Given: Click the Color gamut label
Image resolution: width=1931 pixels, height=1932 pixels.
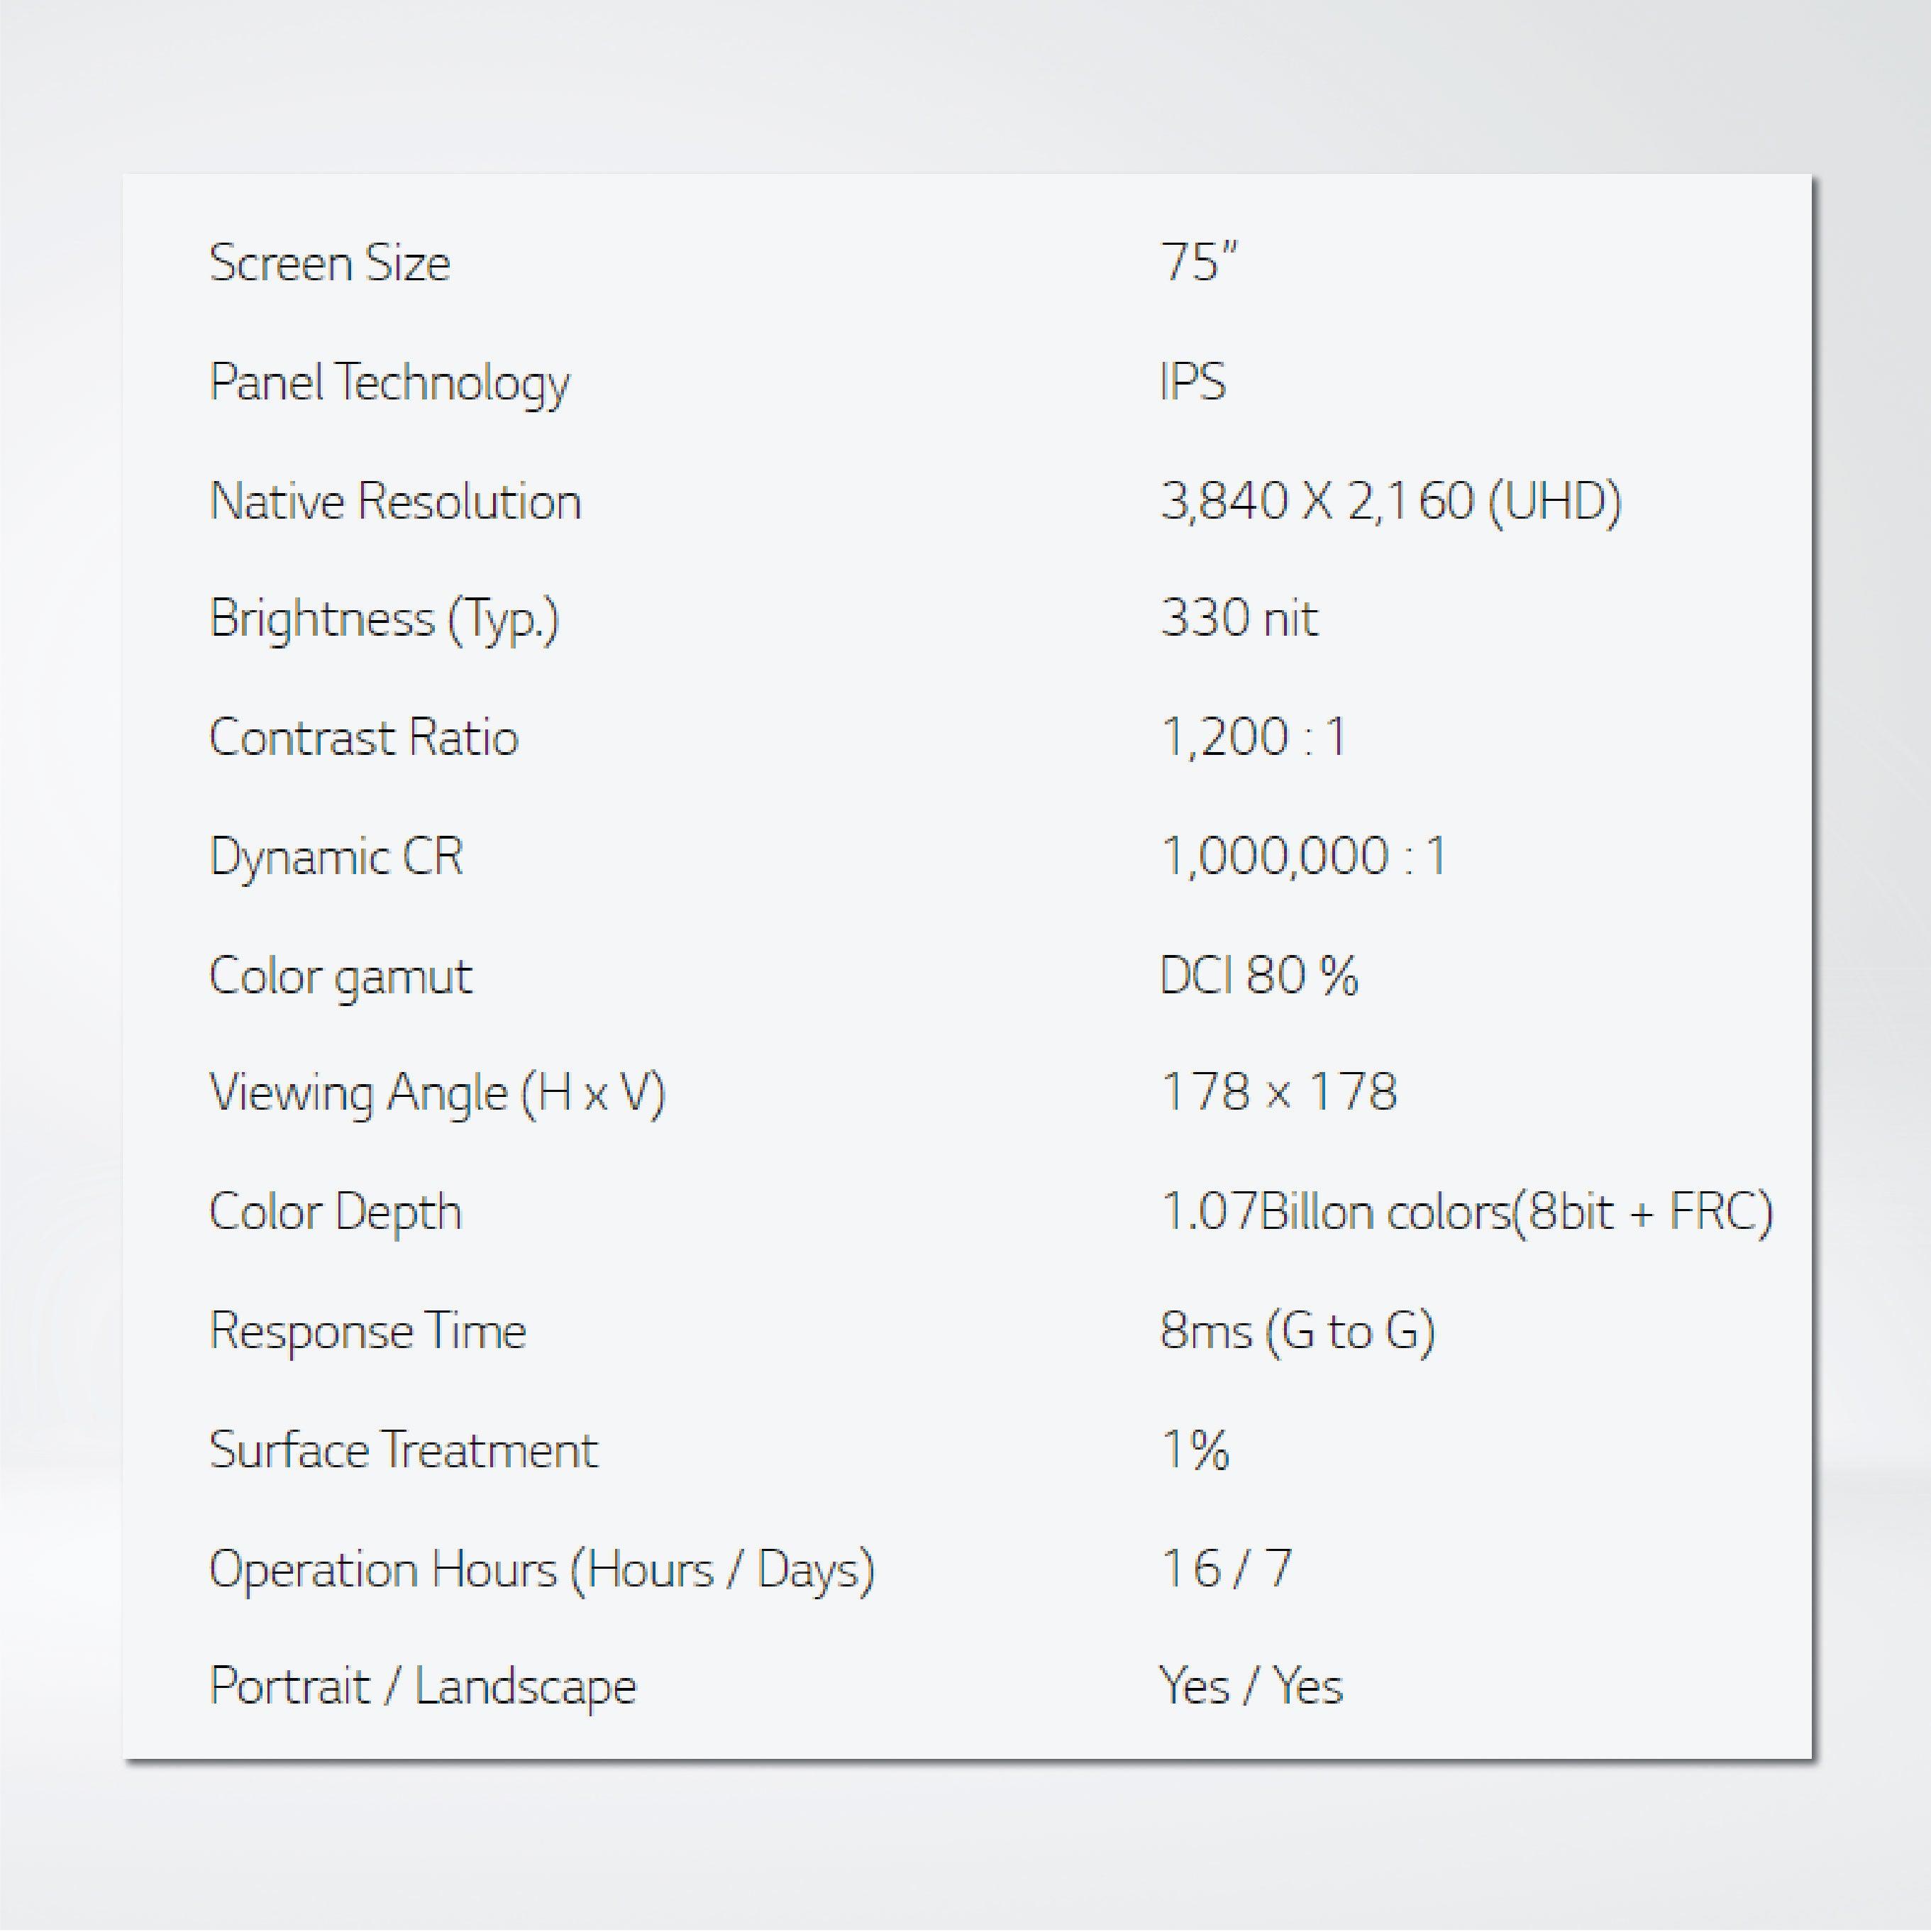Looking at the screenshot, I should (x=340, y=976).
